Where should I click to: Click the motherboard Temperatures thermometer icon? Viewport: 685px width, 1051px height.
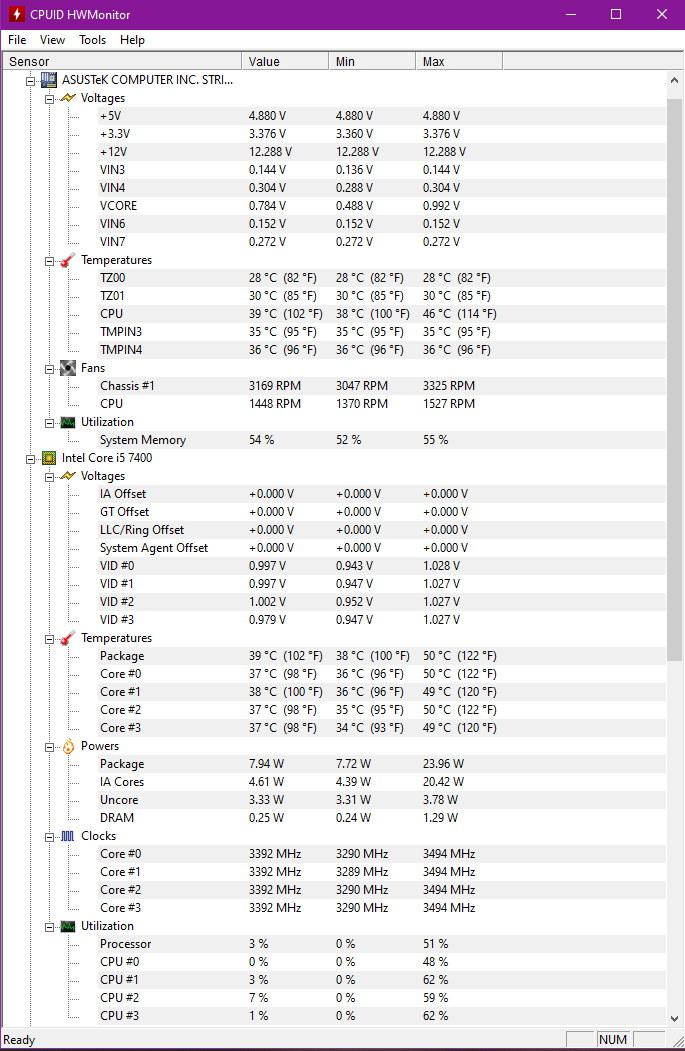[68, 260]
